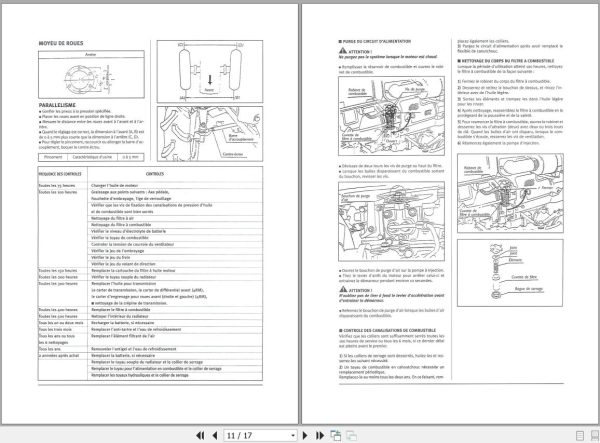The width and height of the screenshot is (600, 443).
Task: Jump to the last page
Action: tap(320, 435)
